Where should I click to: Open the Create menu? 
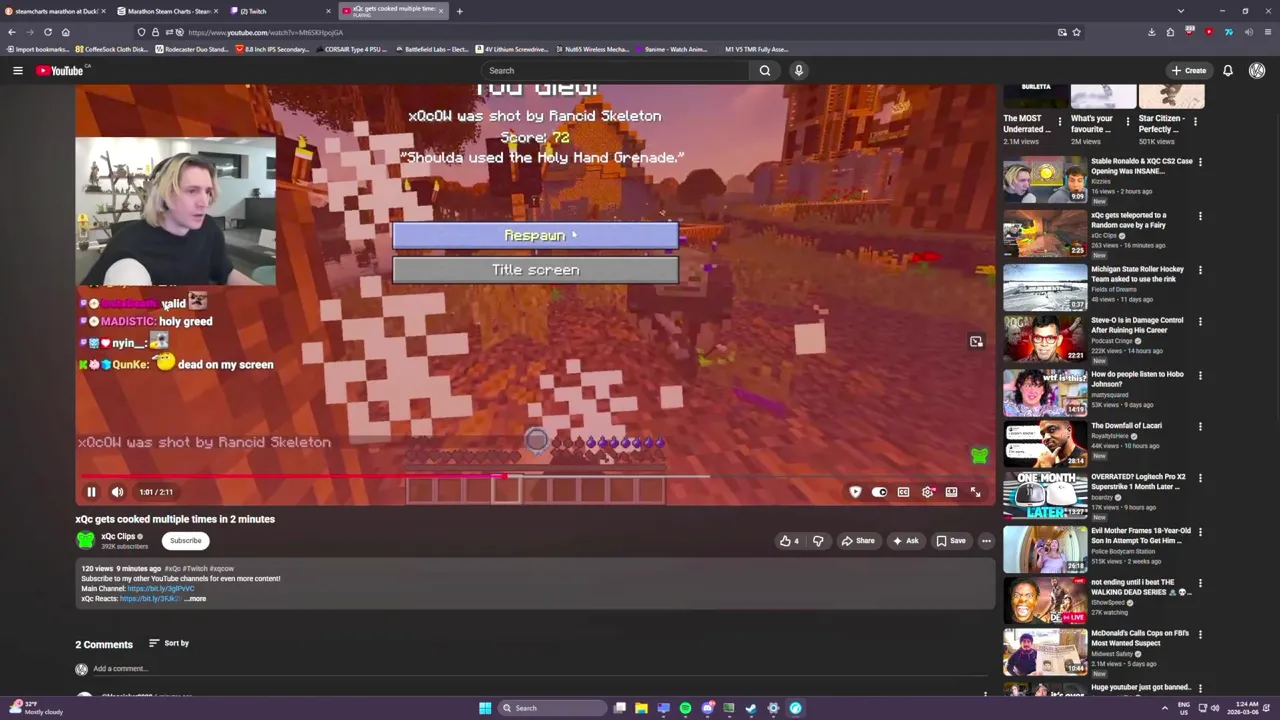tap(1189, 70)
